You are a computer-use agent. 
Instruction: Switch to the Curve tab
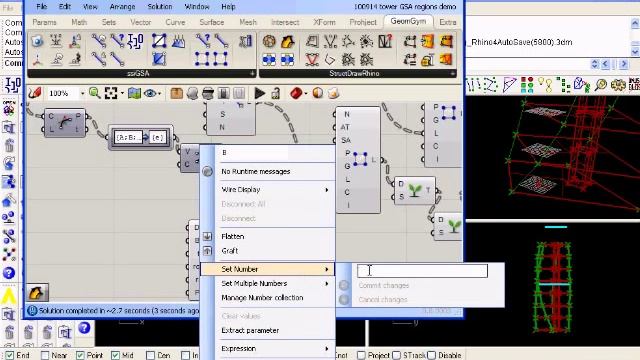pyautogui.click(x=176, y=22)
